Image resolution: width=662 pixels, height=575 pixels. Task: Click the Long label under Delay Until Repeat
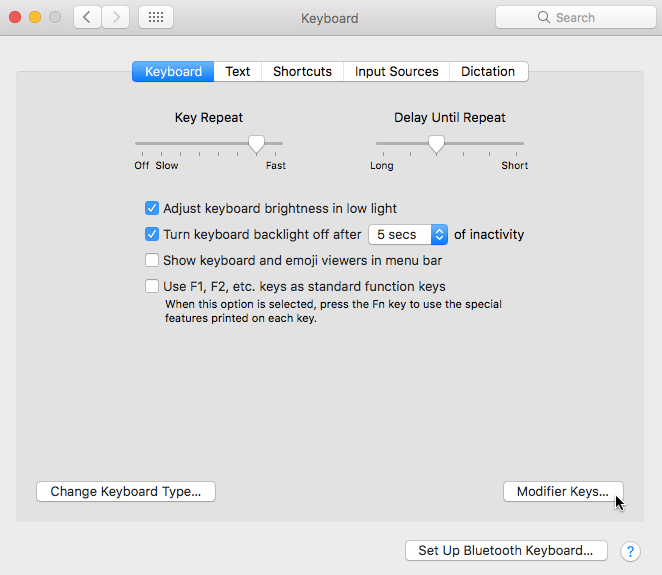click(x=382, y=165)
